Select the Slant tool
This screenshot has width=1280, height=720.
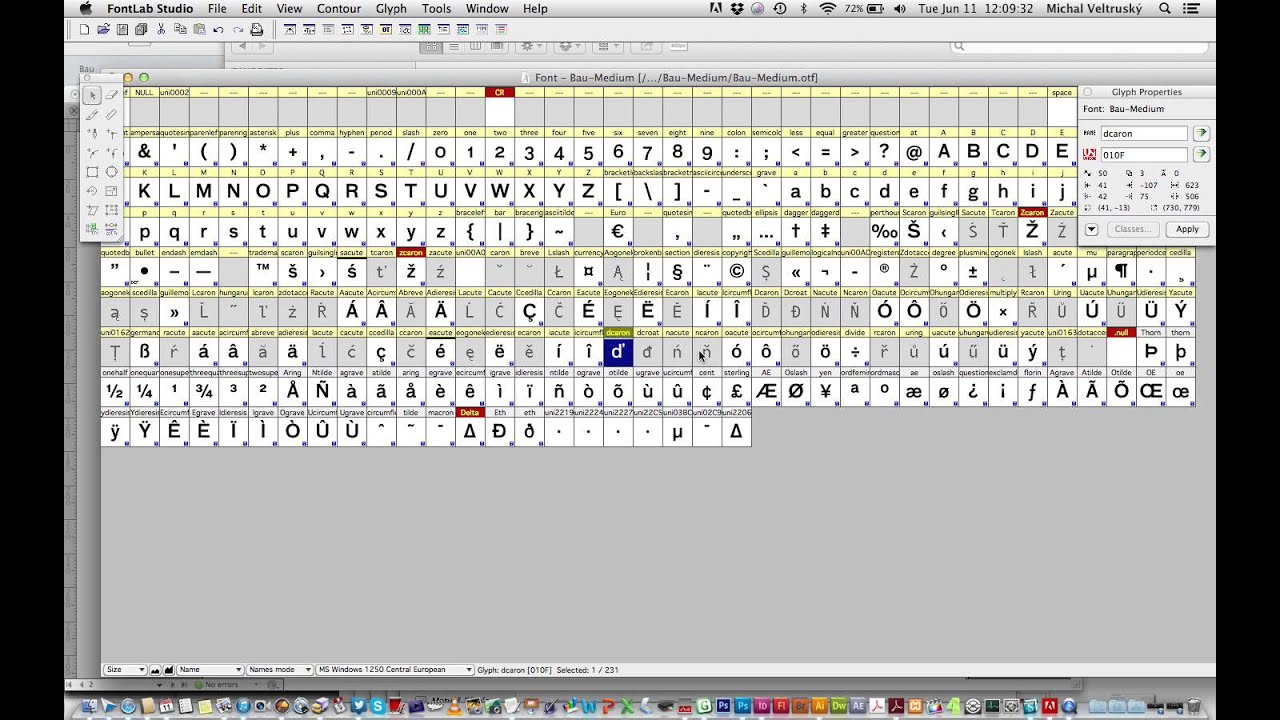coord(92,210)
